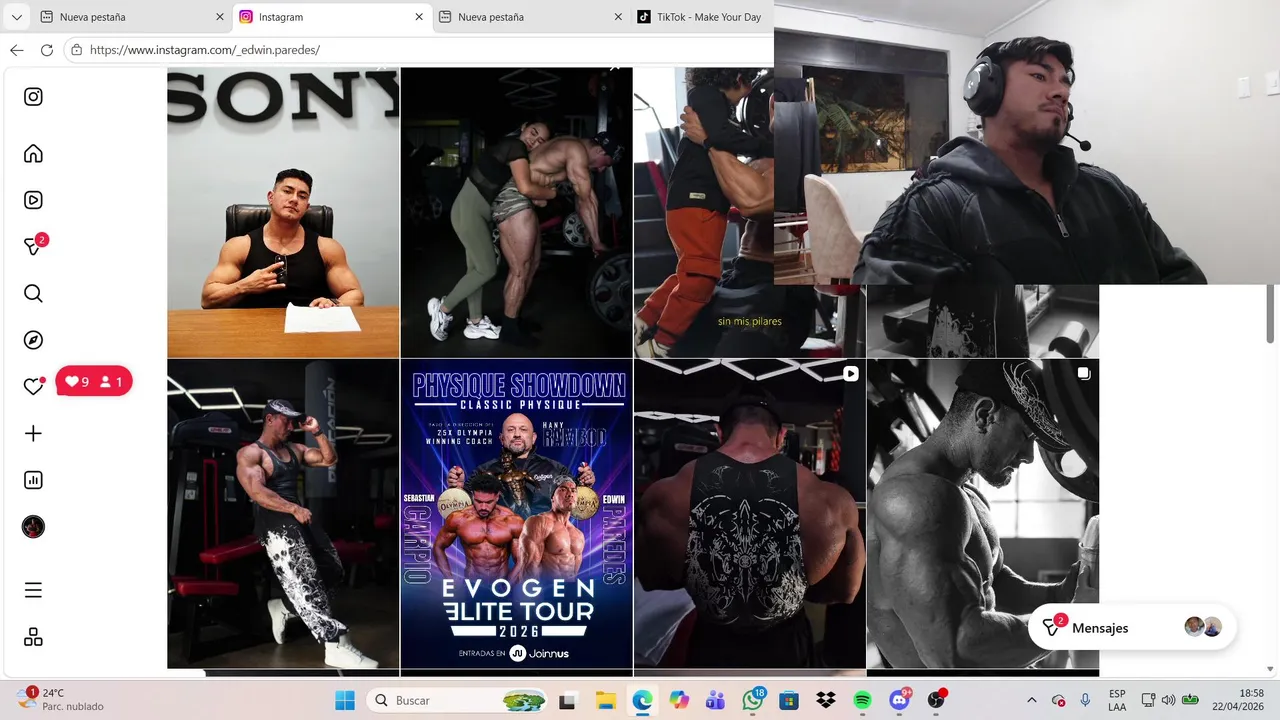Click the page vertical scrollbar thumb
The image size is (1280, 720).
1271,313
